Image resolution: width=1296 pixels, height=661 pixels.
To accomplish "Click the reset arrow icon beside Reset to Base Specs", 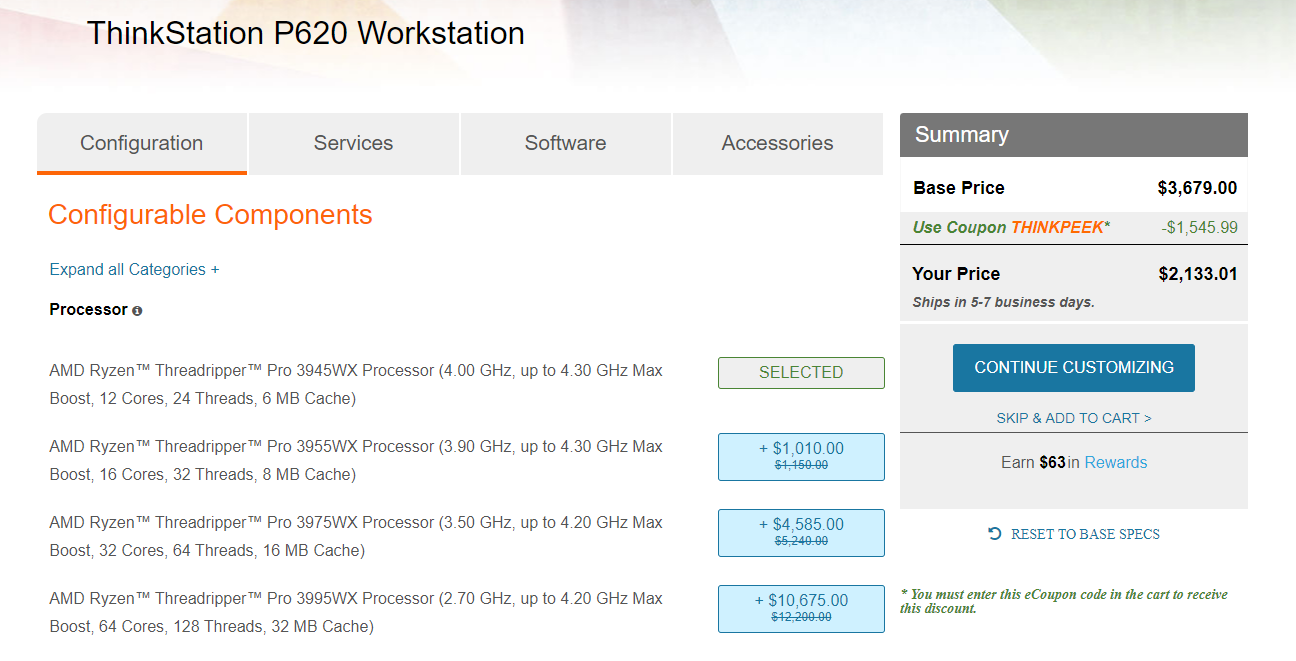I will [994, 534].
